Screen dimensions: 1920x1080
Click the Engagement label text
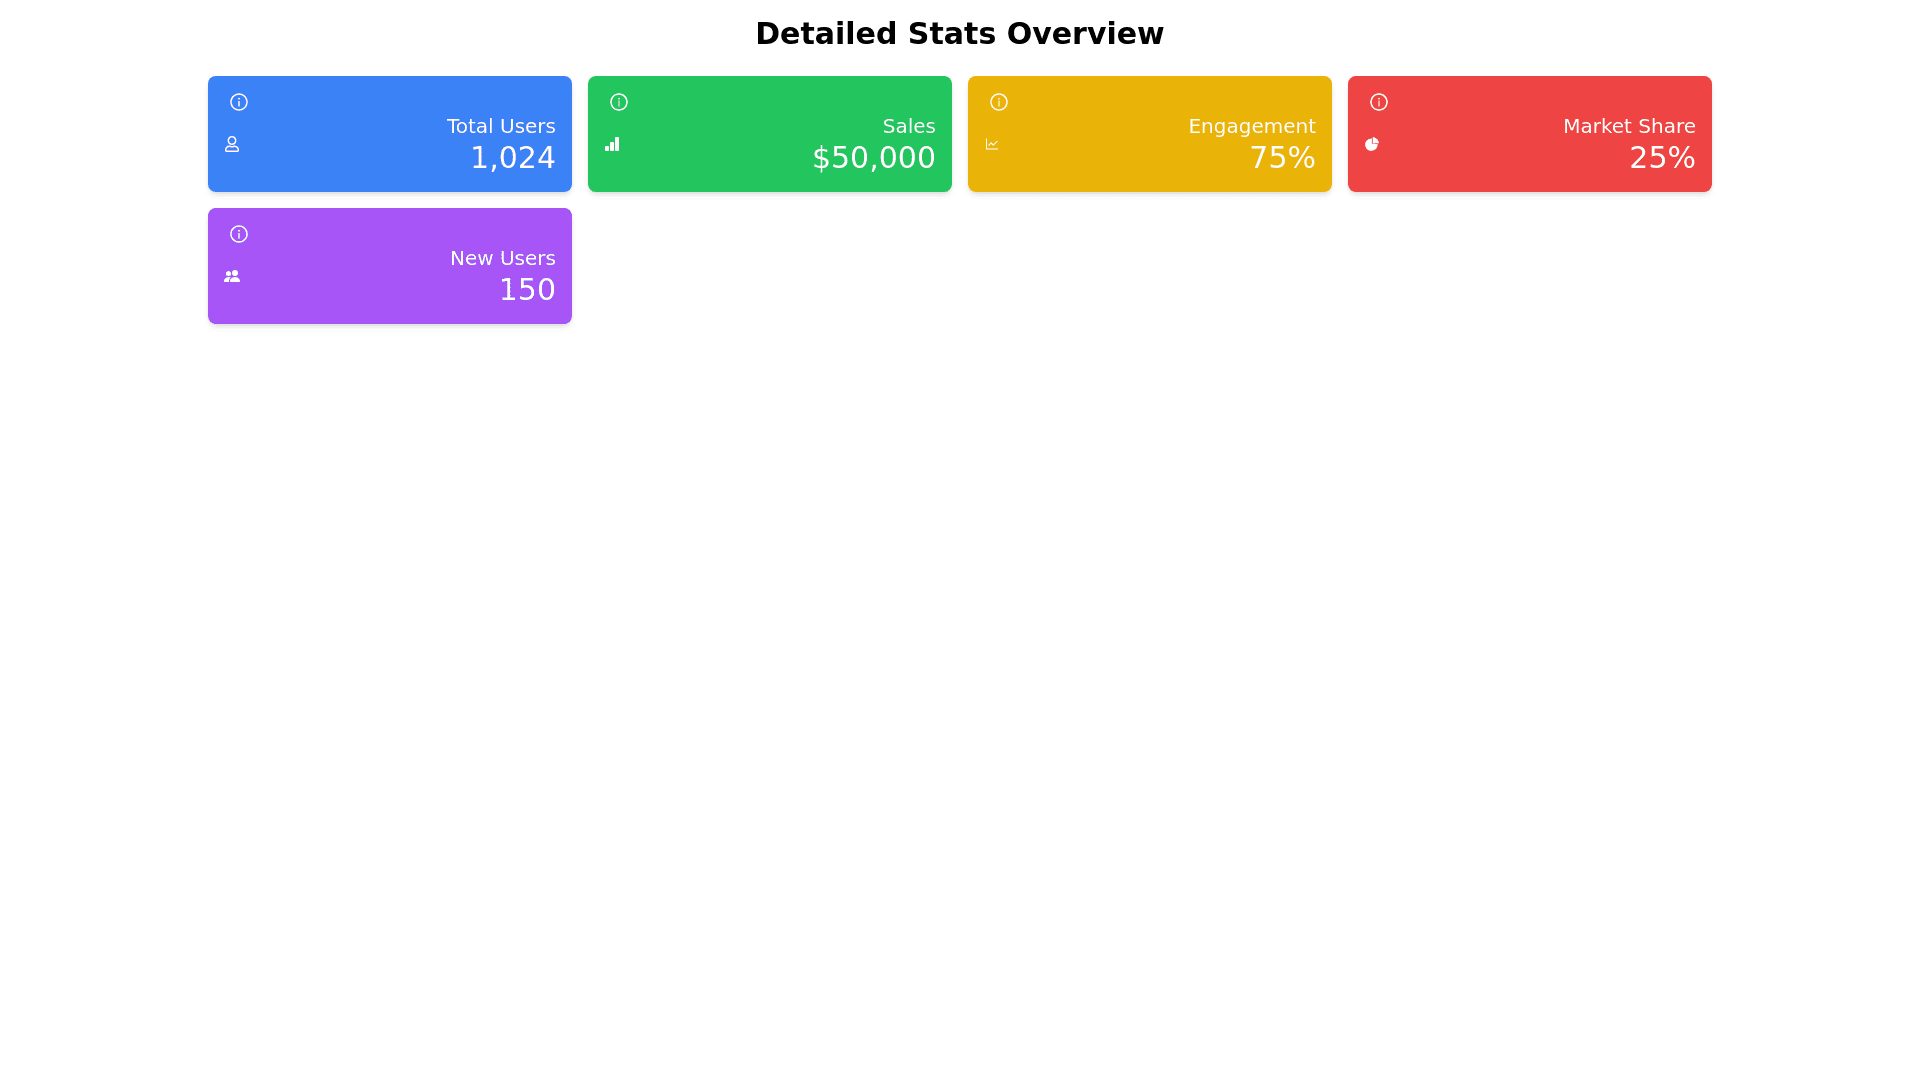click(x=1251, y=126)
